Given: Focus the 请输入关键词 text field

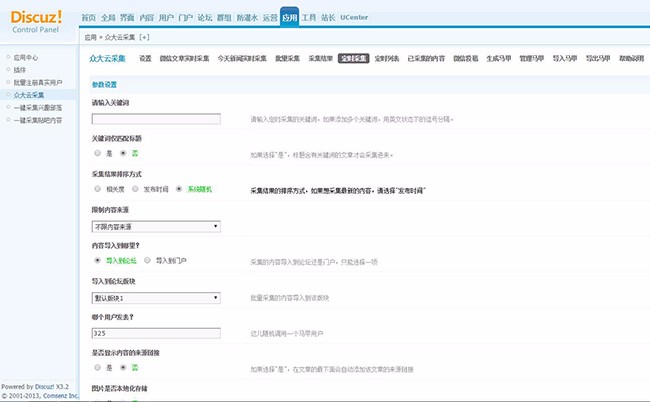Looking at the screenshot, I should point(156,119).
